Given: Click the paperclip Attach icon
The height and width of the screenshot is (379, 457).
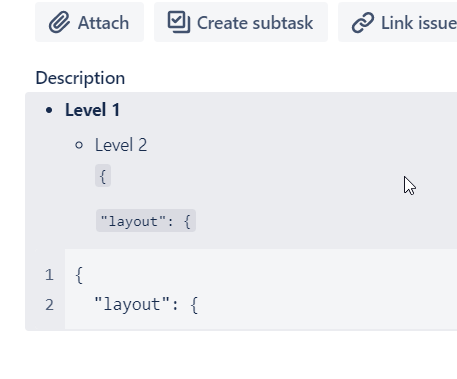Looking at the screenshot, I should [x=59, y=22].
